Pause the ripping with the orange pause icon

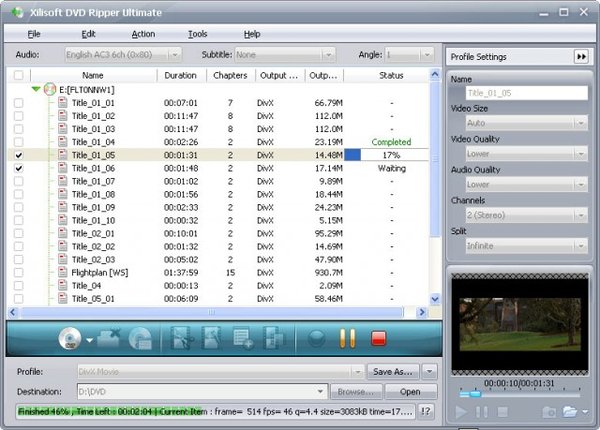pos(347,338)
